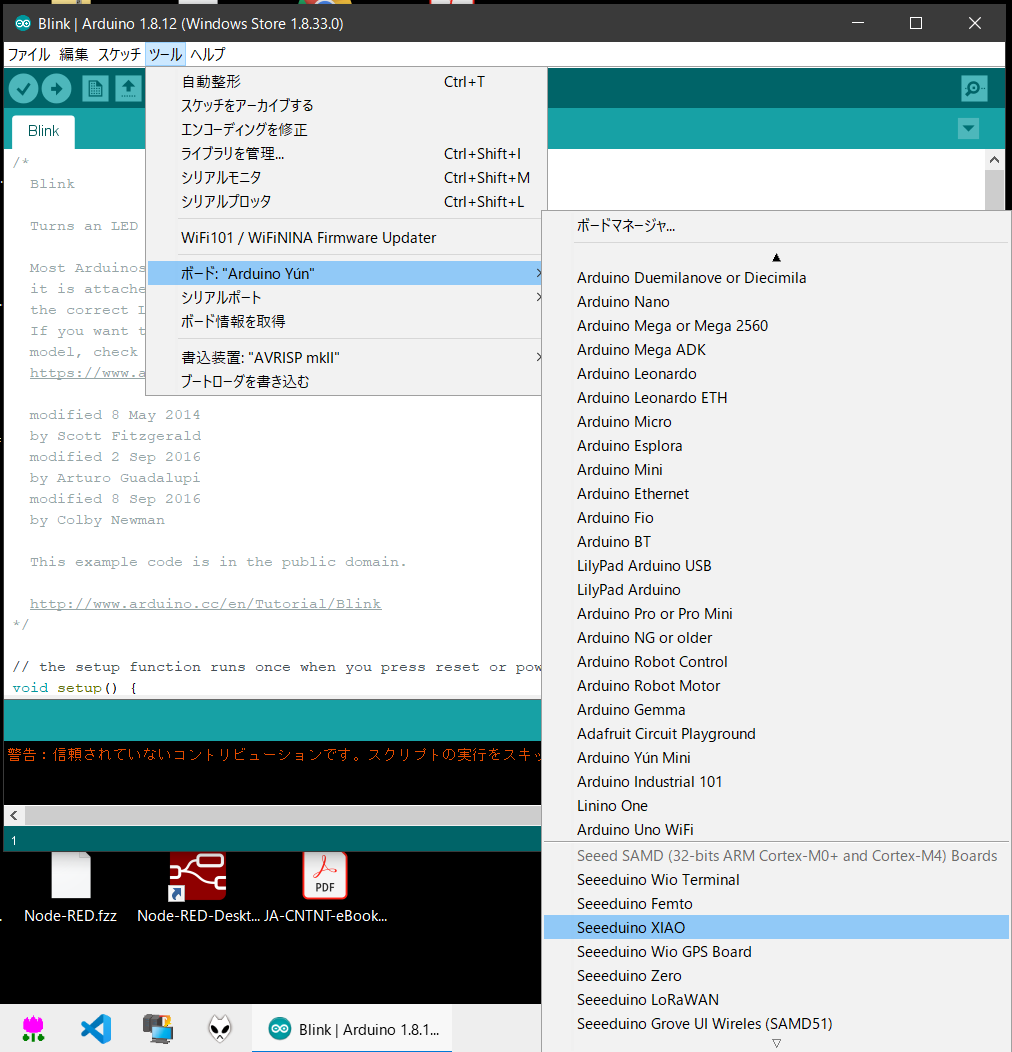Open the tab options dropdown arrow
Viewport: 1012px width, 1052px height.
(x=968, y=128)
